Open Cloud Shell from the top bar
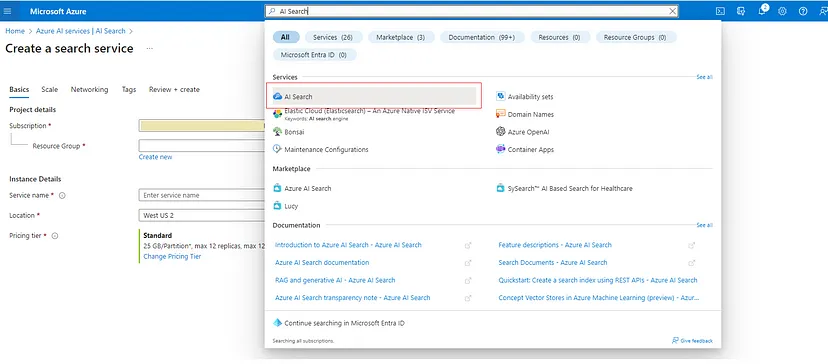Image resolution: width=828 pixels, height=364 pixels. [x=720, y=11]
